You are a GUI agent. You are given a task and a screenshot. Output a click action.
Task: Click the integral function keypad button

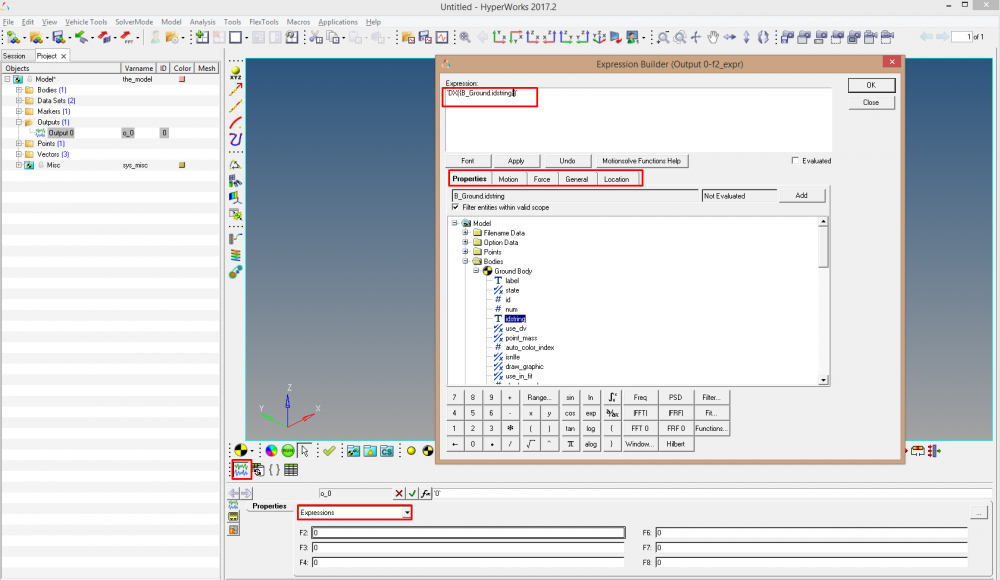coord(612,397)
